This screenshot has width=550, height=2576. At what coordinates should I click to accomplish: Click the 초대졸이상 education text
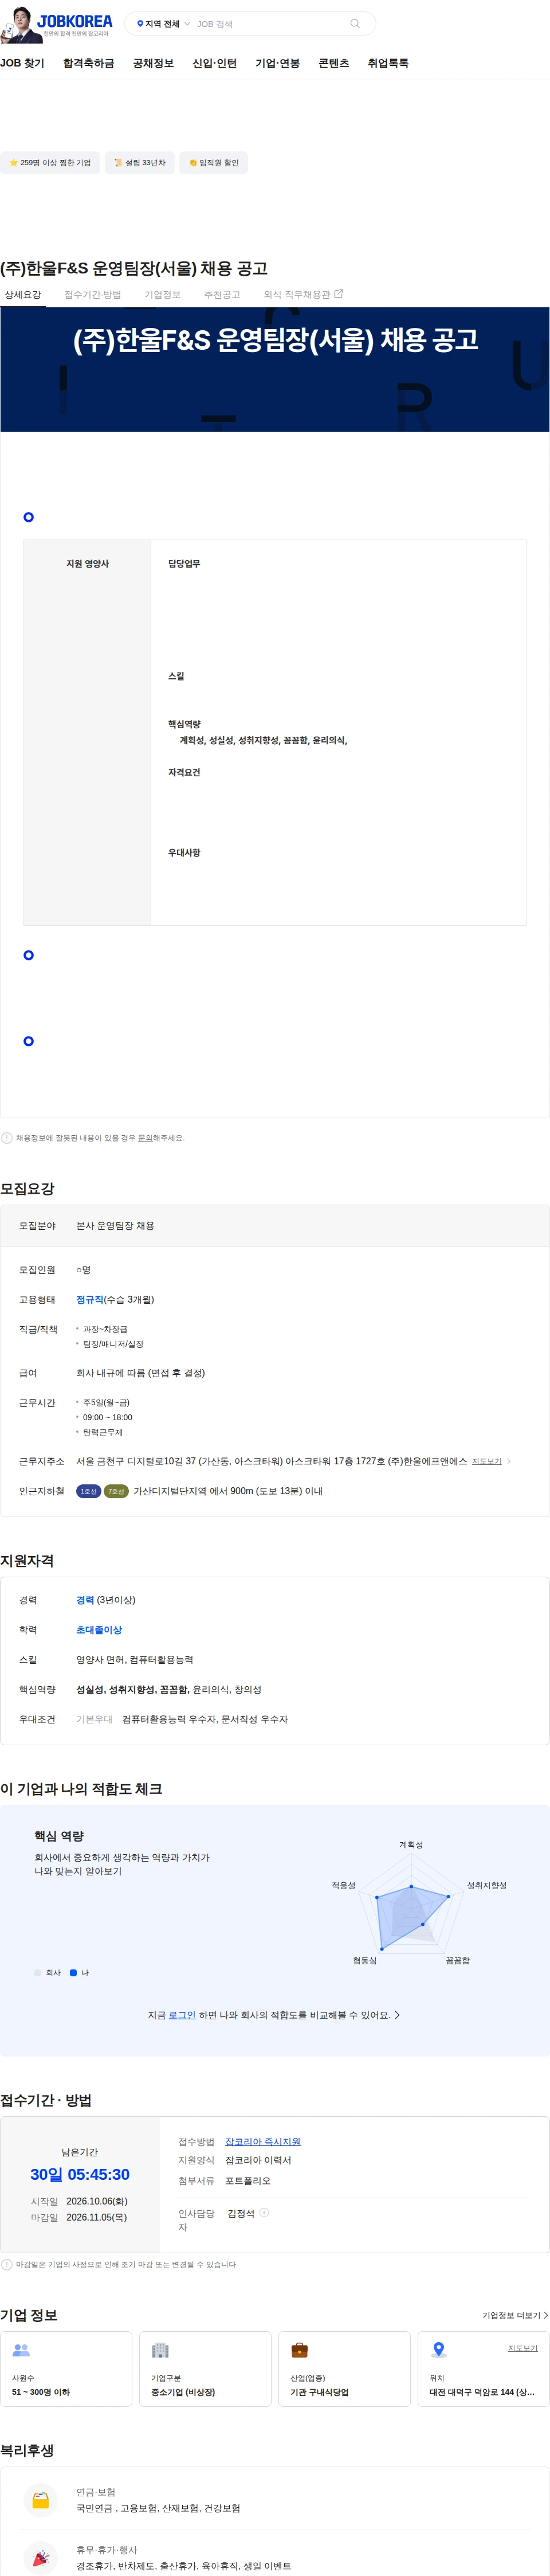(99, 1630)
